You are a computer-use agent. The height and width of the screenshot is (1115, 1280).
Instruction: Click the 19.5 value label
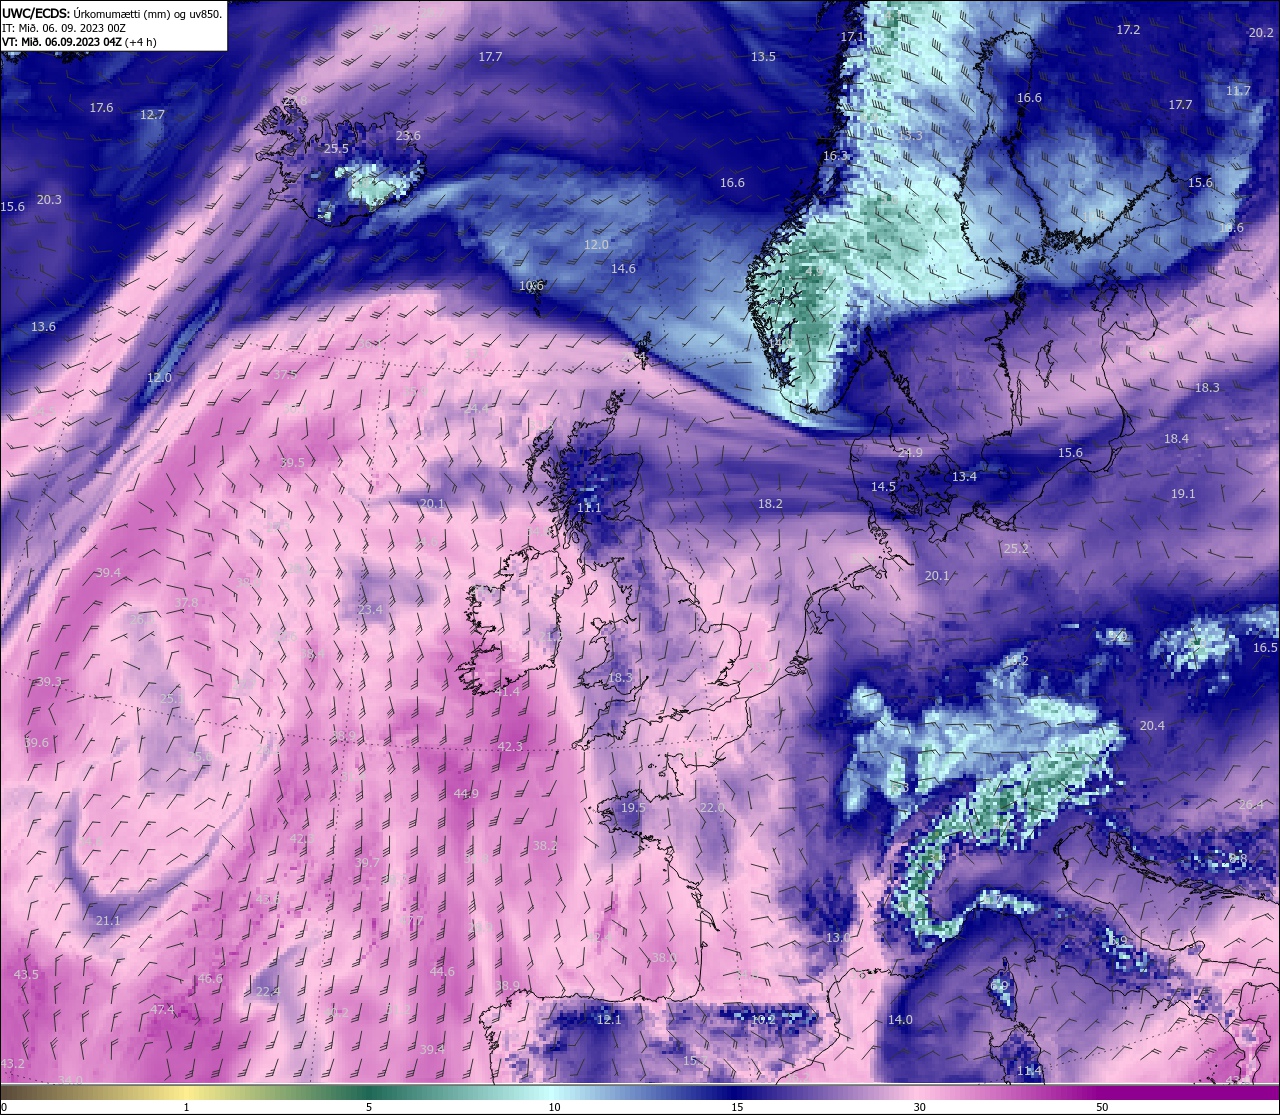[633, 809]
